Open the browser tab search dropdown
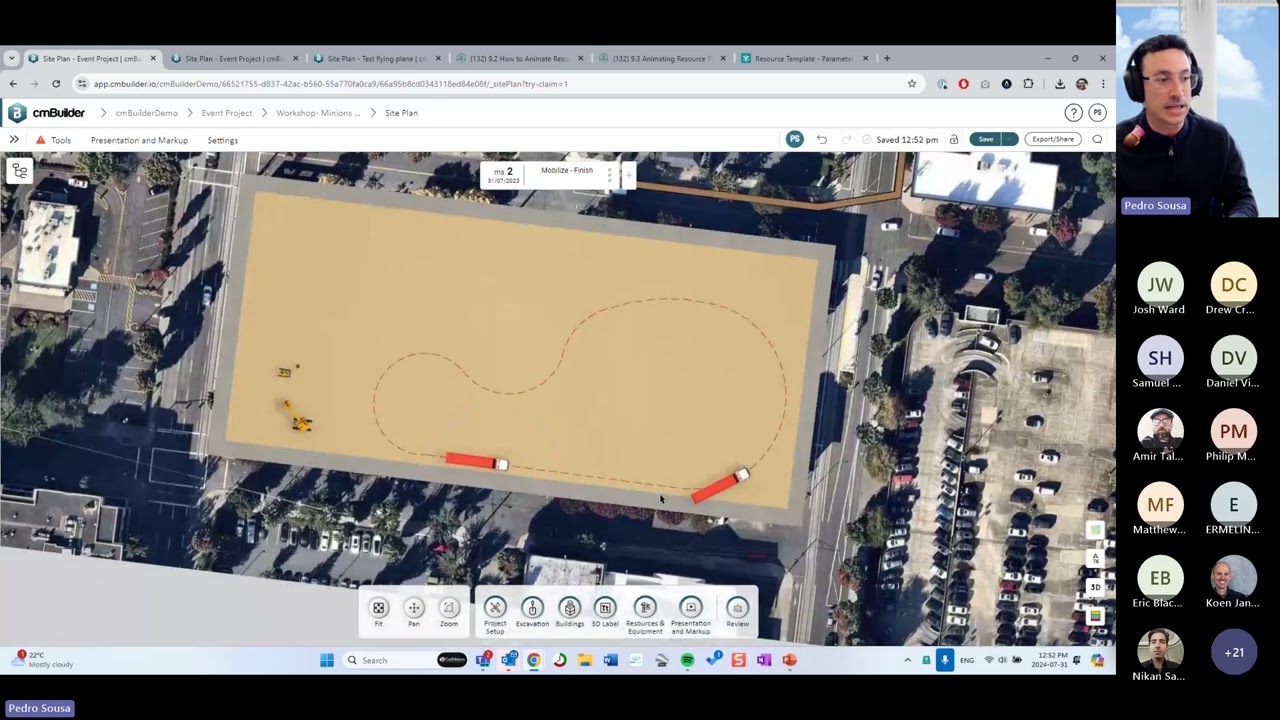The image size is (1280, 720). point(12,58)
